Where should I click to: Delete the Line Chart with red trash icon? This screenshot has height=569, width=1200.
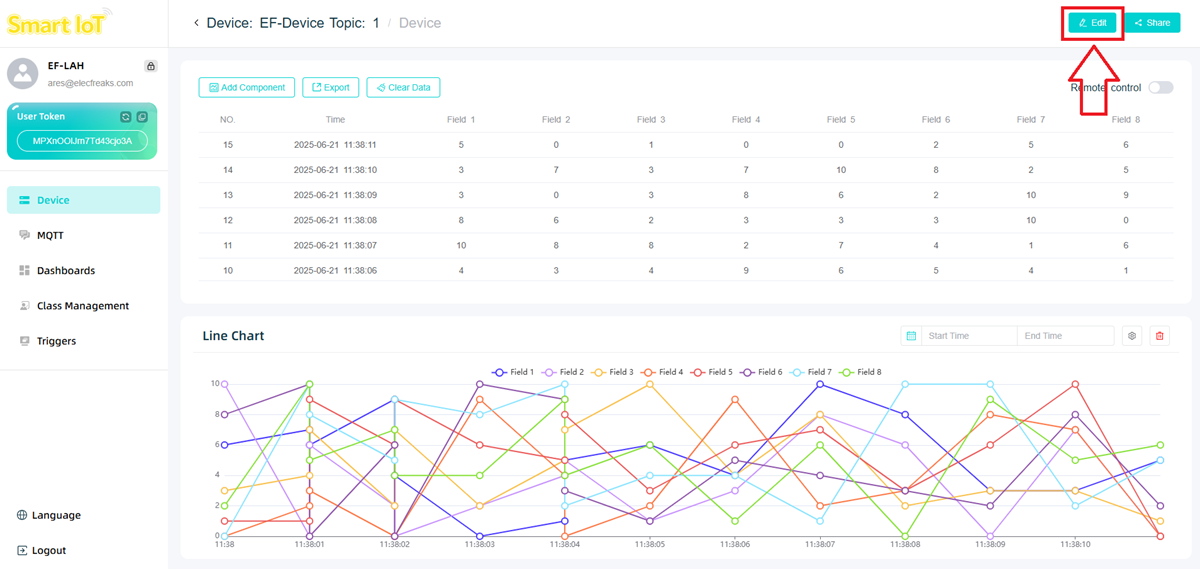click(x=1160, y=336)
